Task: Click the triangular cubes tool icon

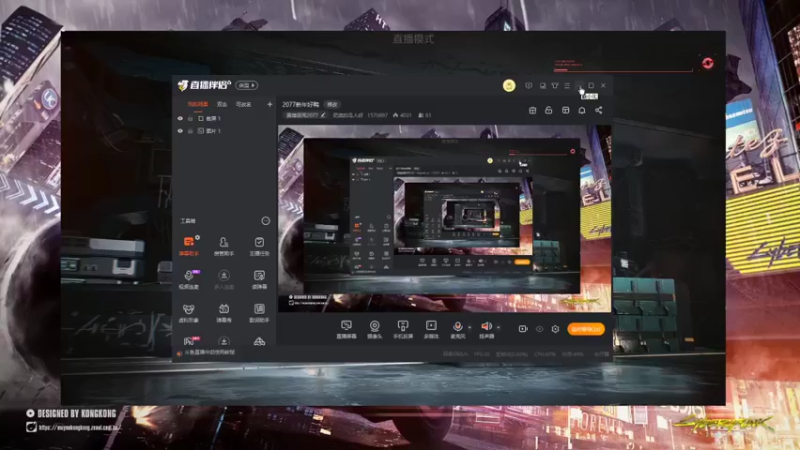Action: (259, 341)
